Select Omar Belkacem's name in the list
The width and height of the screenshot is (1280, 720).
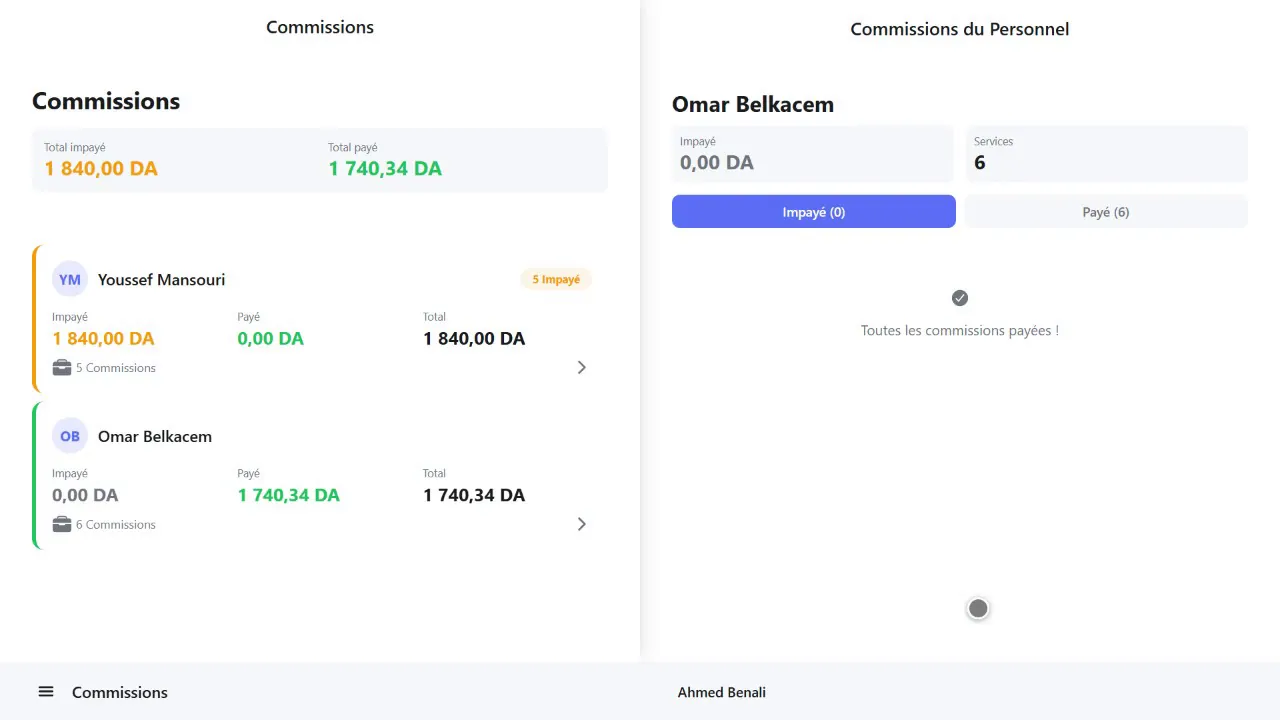pos(155,437)
